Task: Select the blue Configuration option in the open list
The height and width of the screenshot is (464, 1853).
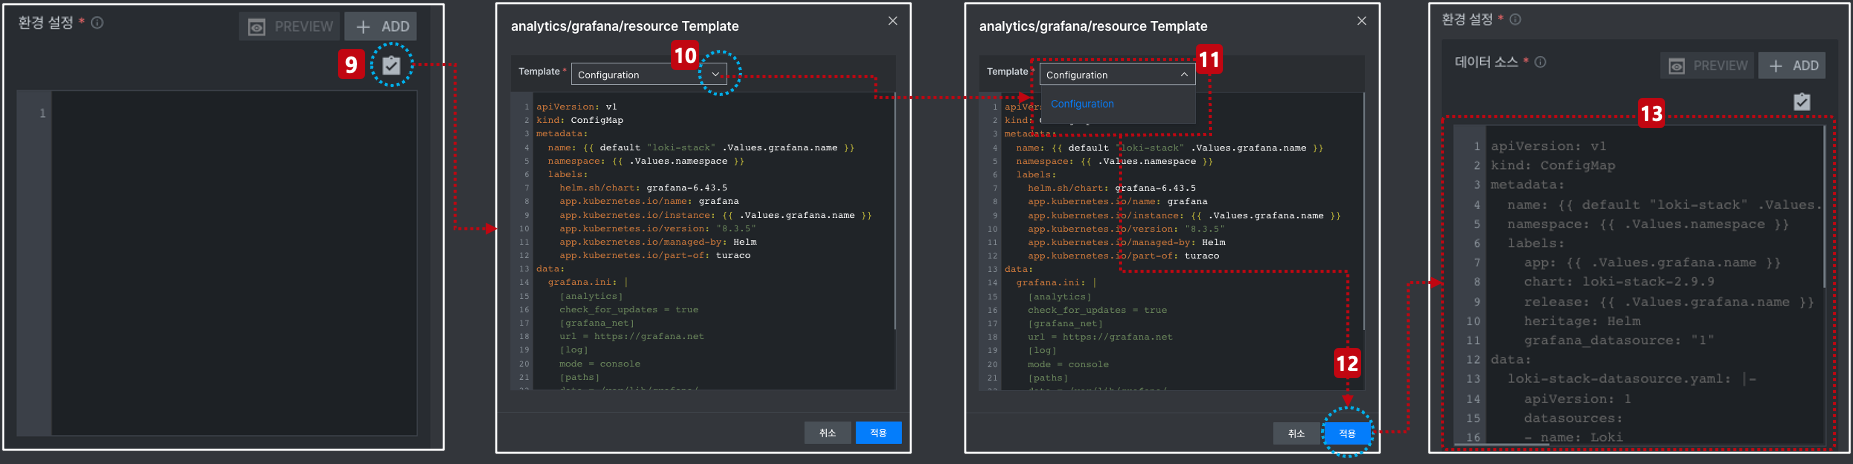Action: pos(1082,104)
